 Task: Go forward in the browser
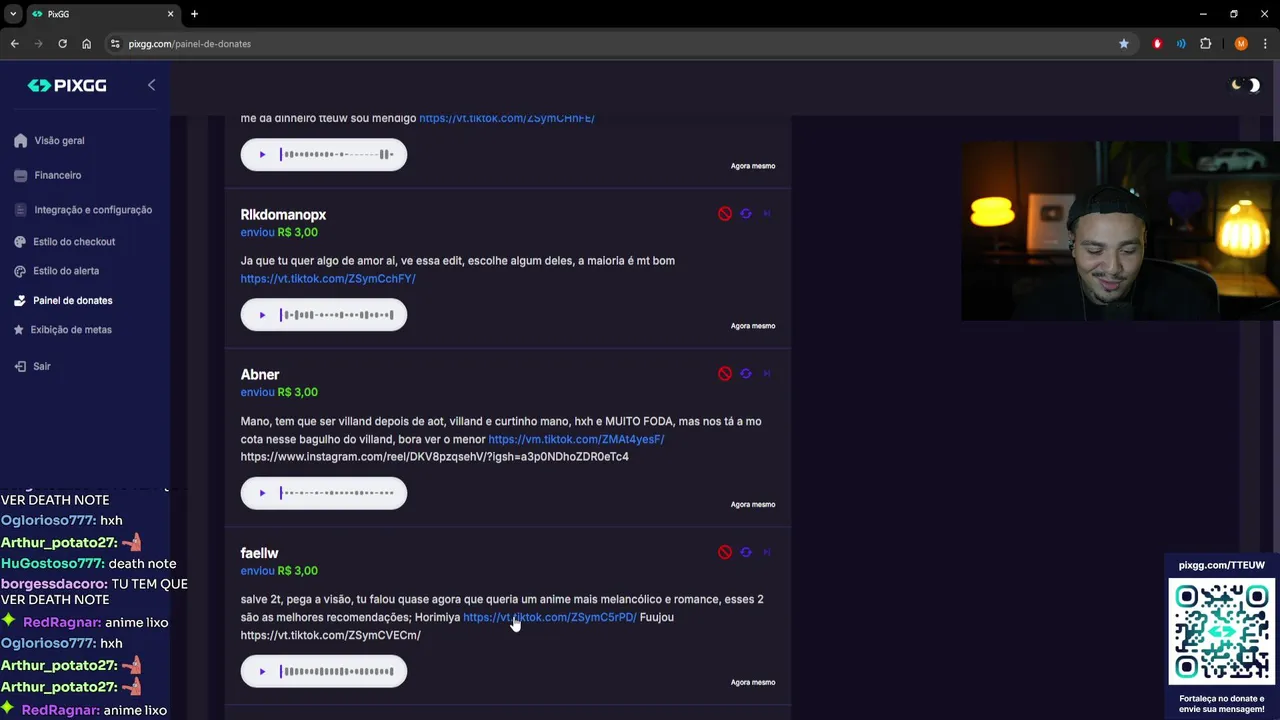(x=38, y=44)
